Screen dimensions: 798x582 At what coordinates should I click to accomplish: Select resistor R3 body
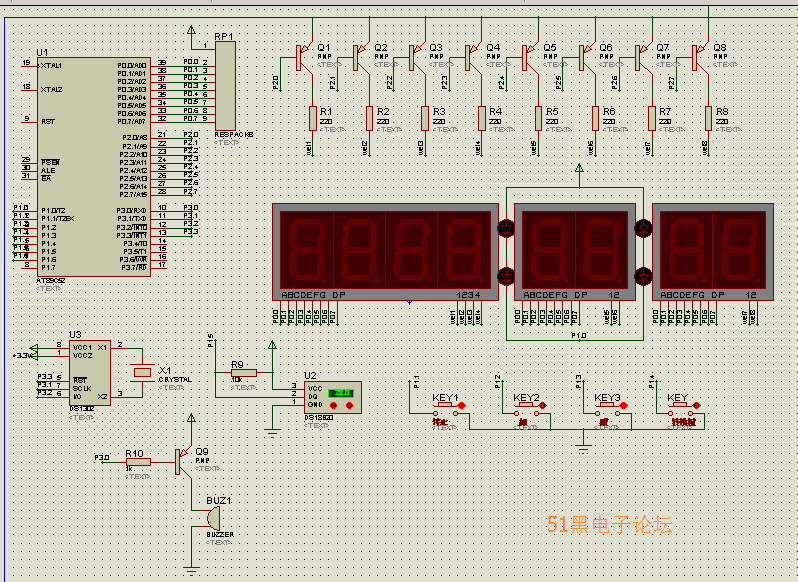425,119
